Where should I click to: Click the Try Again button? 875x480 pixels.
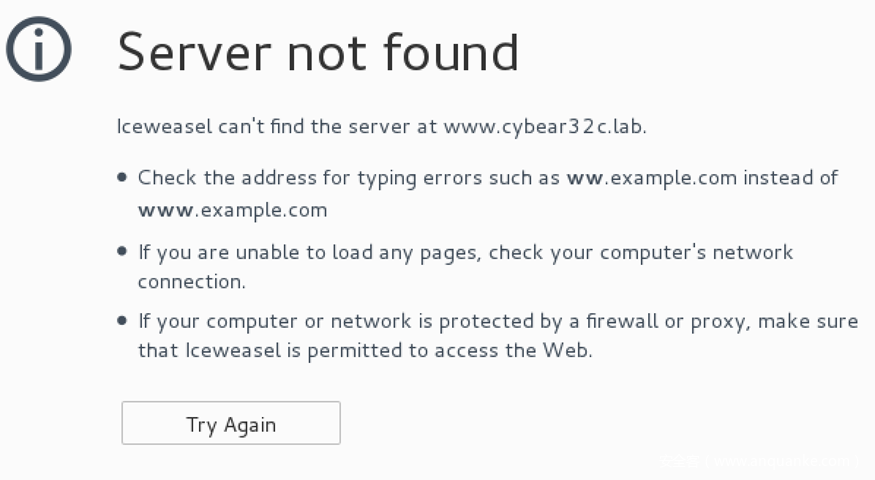(231, 424)
